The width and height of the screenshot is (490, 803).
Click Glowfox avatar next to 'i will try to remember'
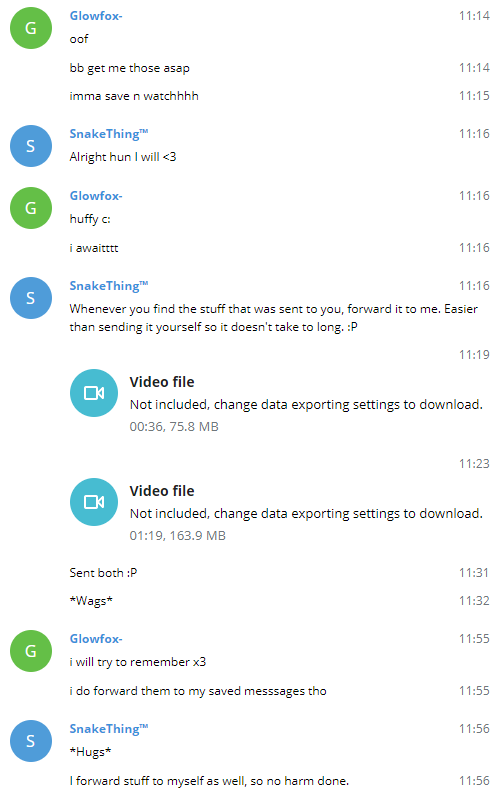(x=31, y=651)
